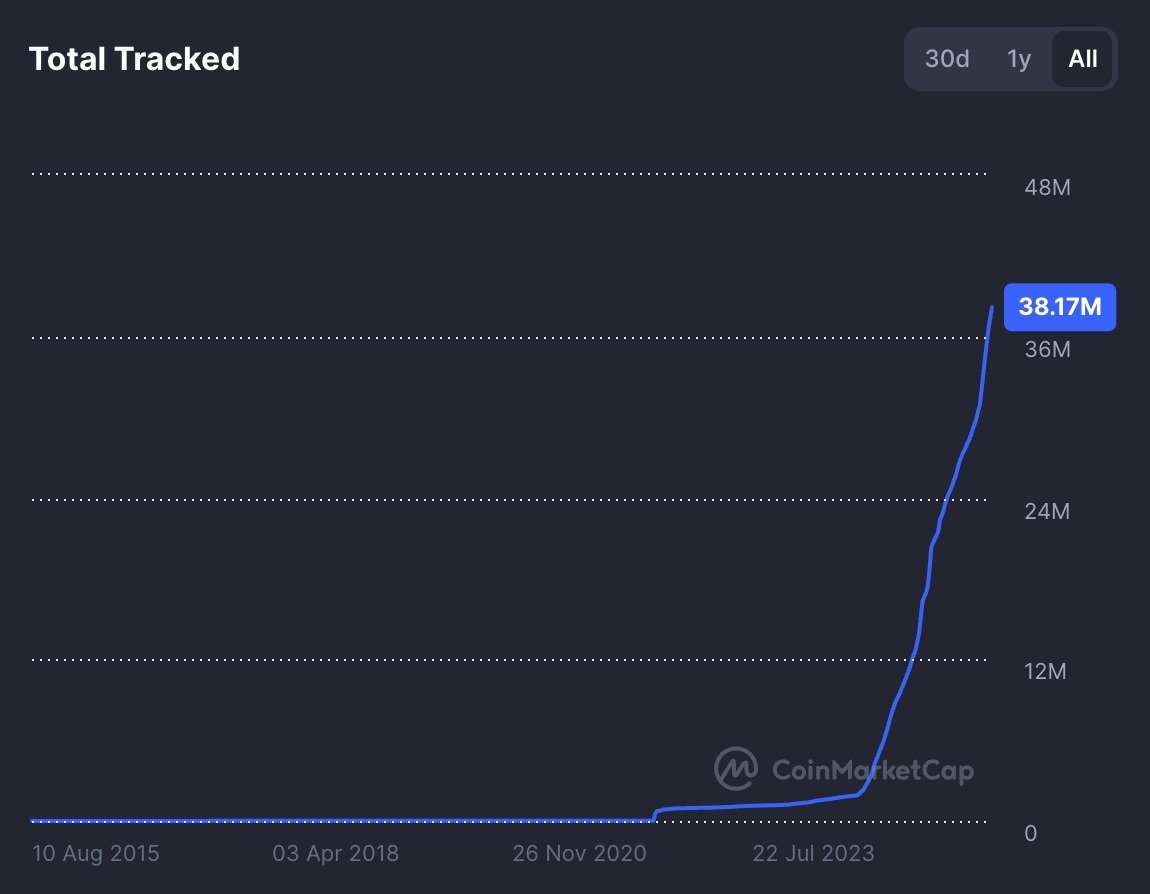Select the Total Tracked title
Image resolution: width=1150 pixels, height=894 pixels.
coord(135,59)
